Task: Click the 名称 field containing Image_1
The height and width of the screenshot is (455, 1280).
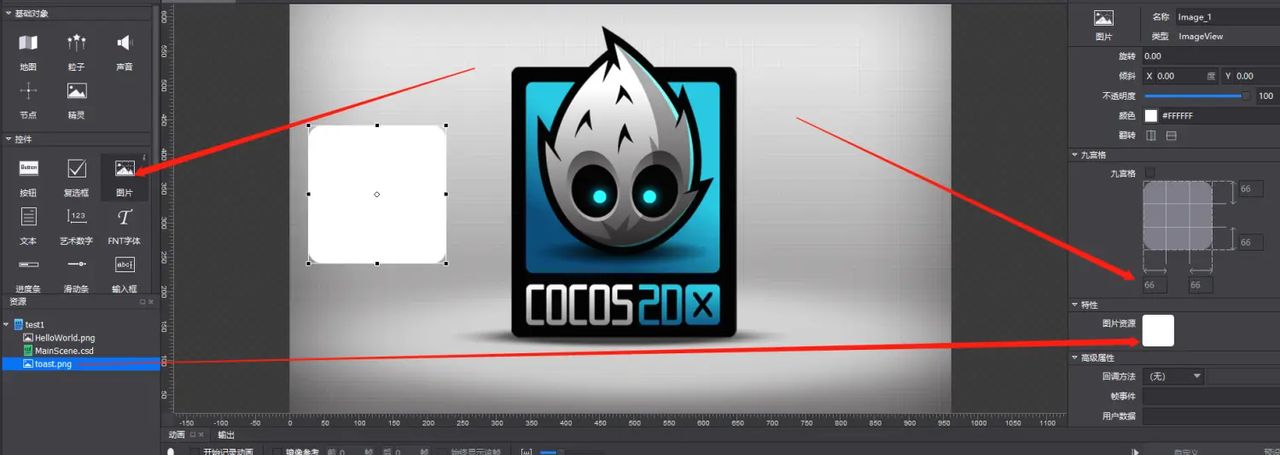Action: pos(1227,17)
